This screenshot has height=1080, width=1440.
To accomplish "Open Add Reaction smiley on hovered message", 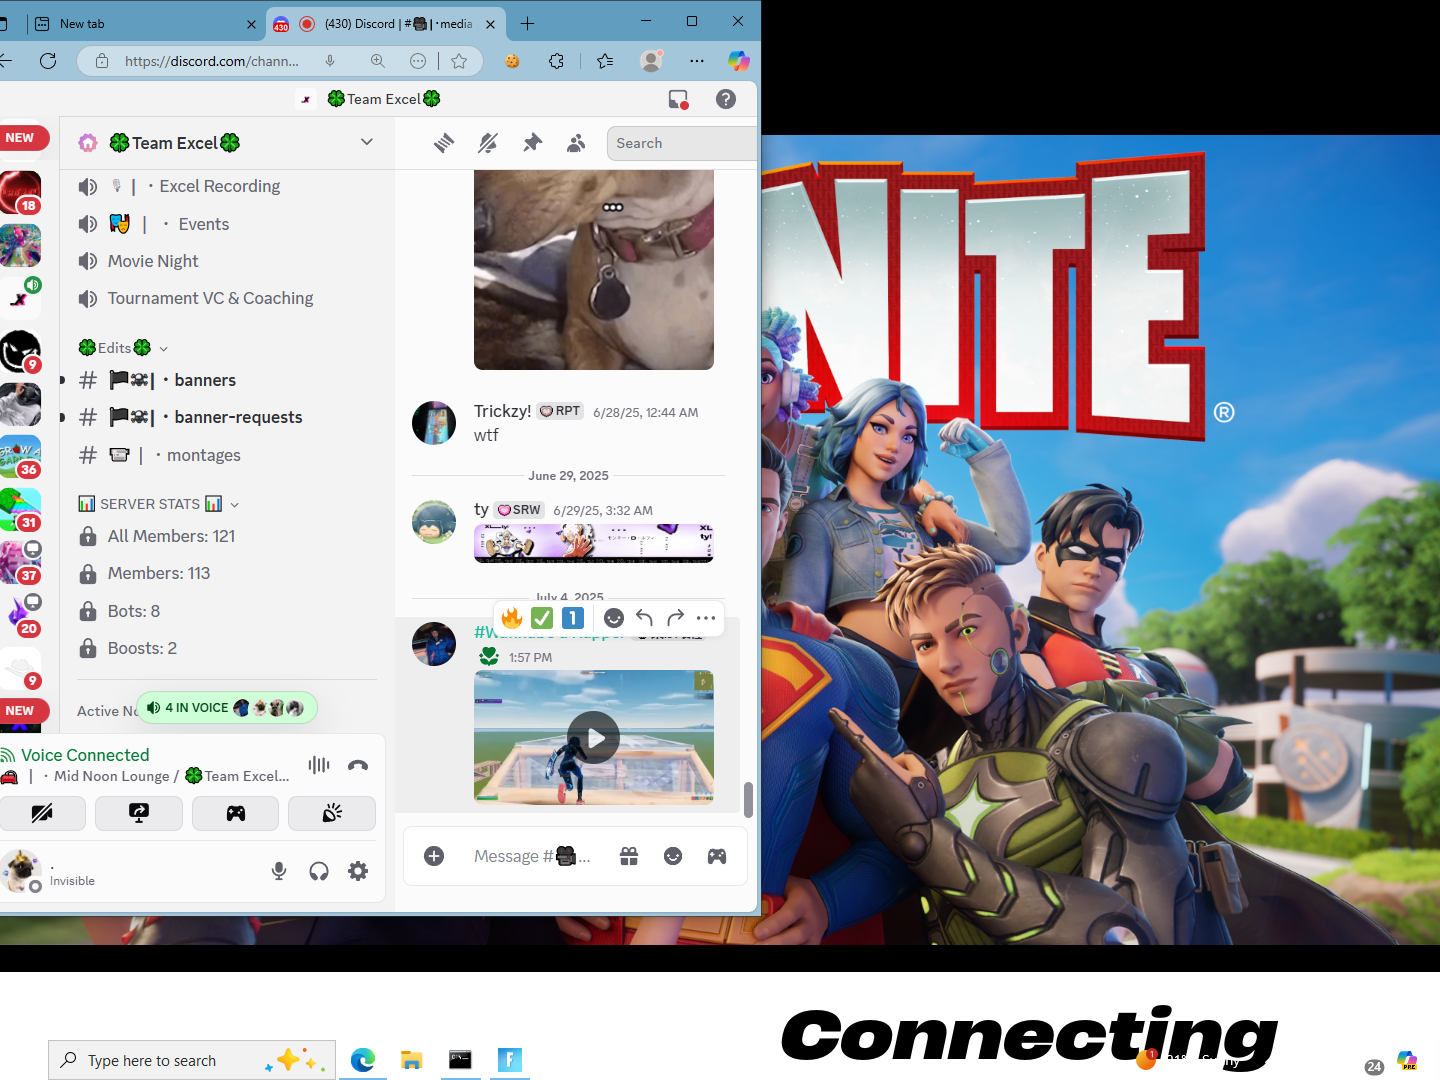I will coord(614,618).
